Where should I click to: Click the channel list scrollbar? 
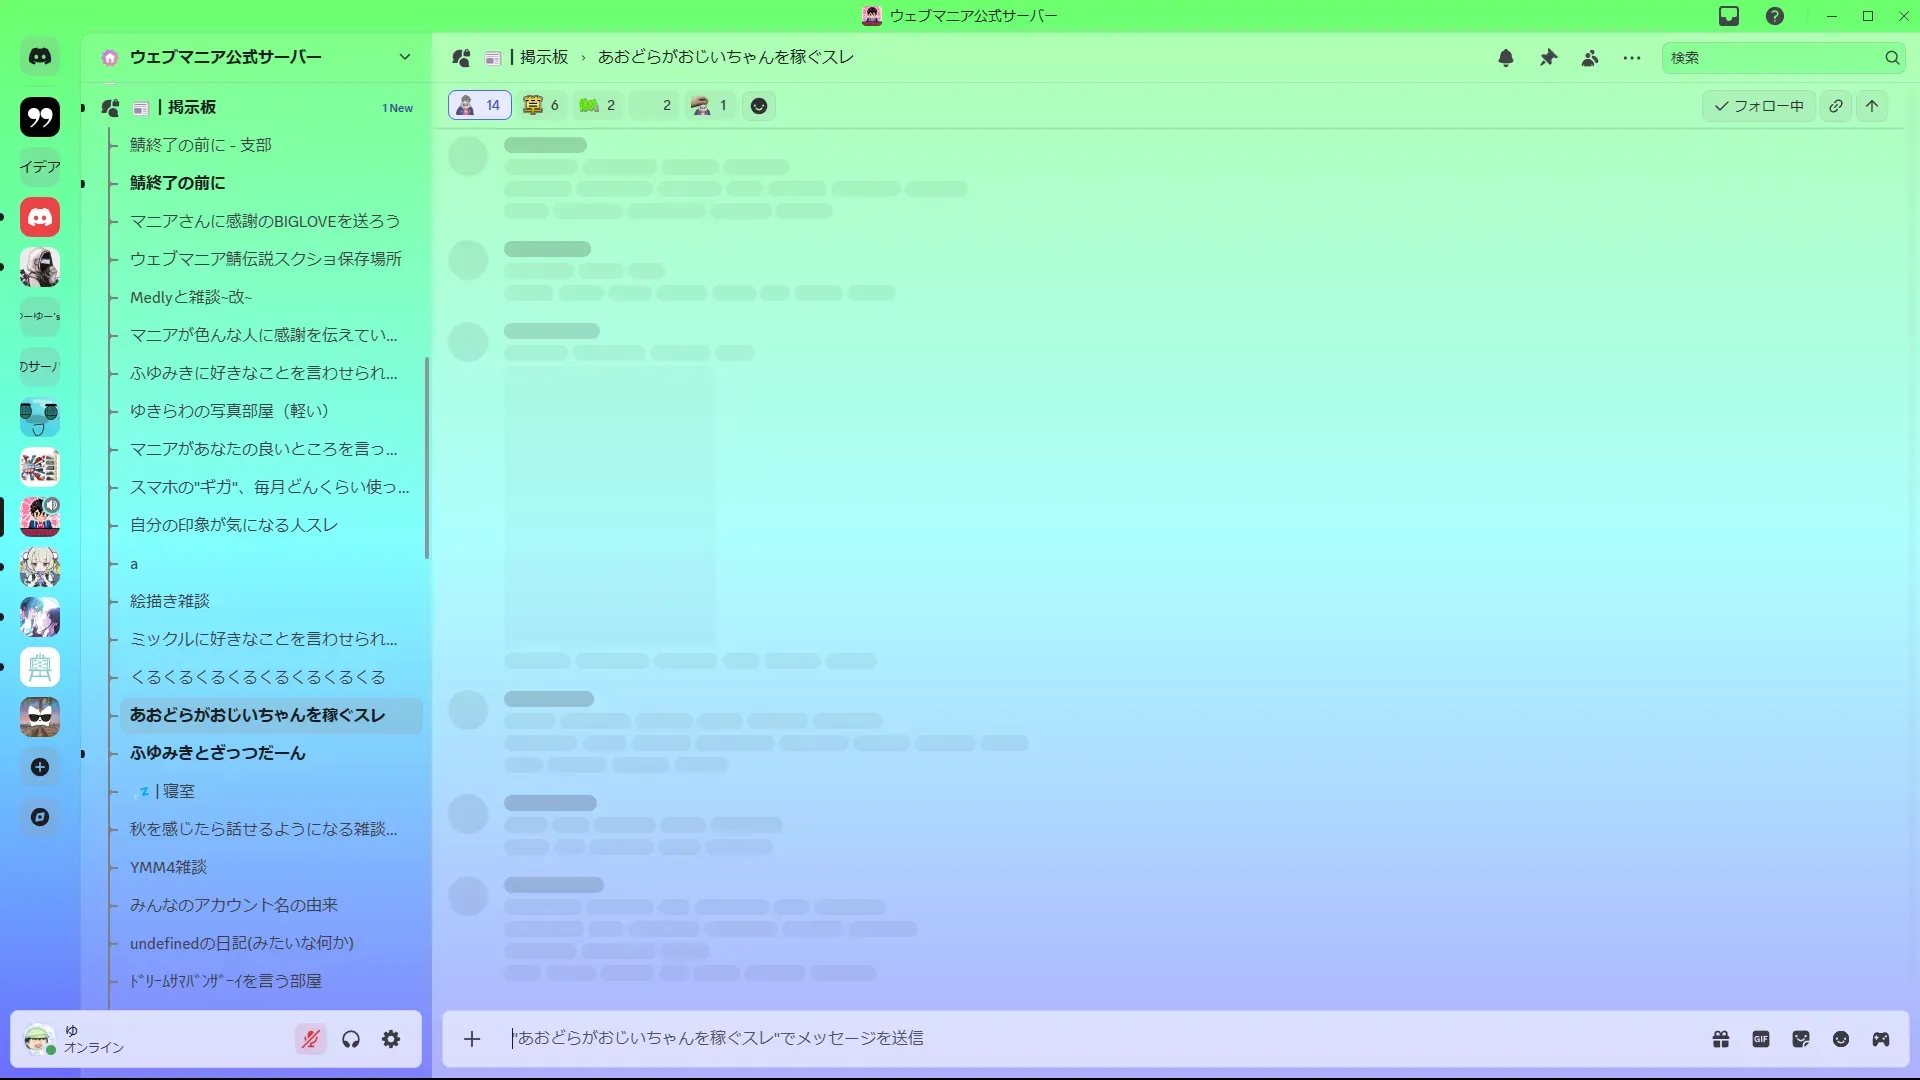point(427,458)
